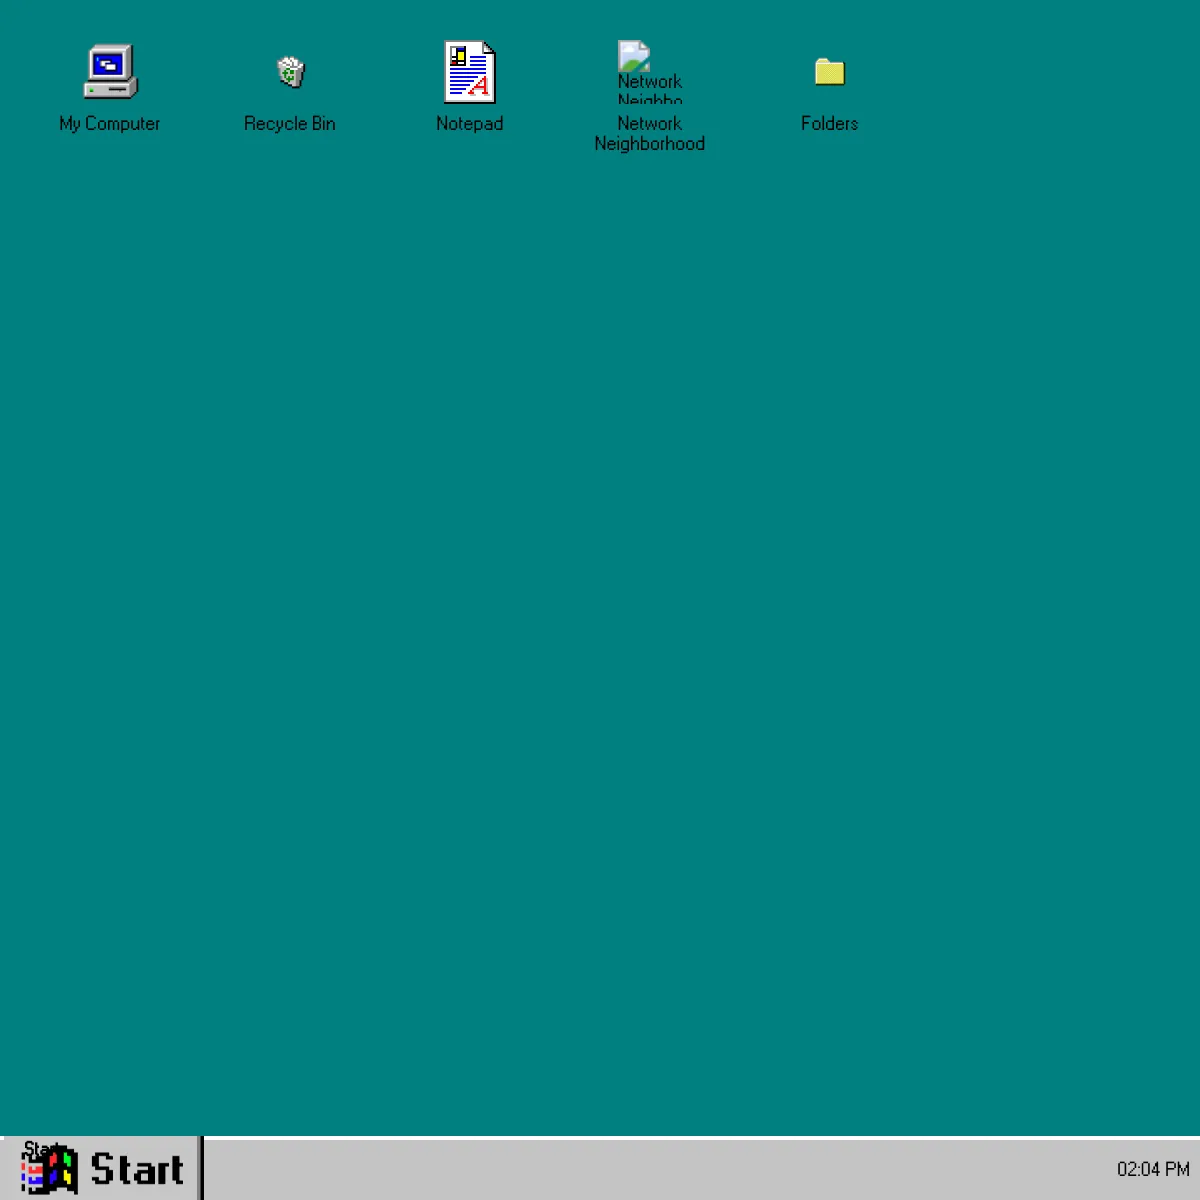Screen dimensions: 1200x1200
Task: Select the Network Neighborhood desktop icon
Action: click(650, 72)
